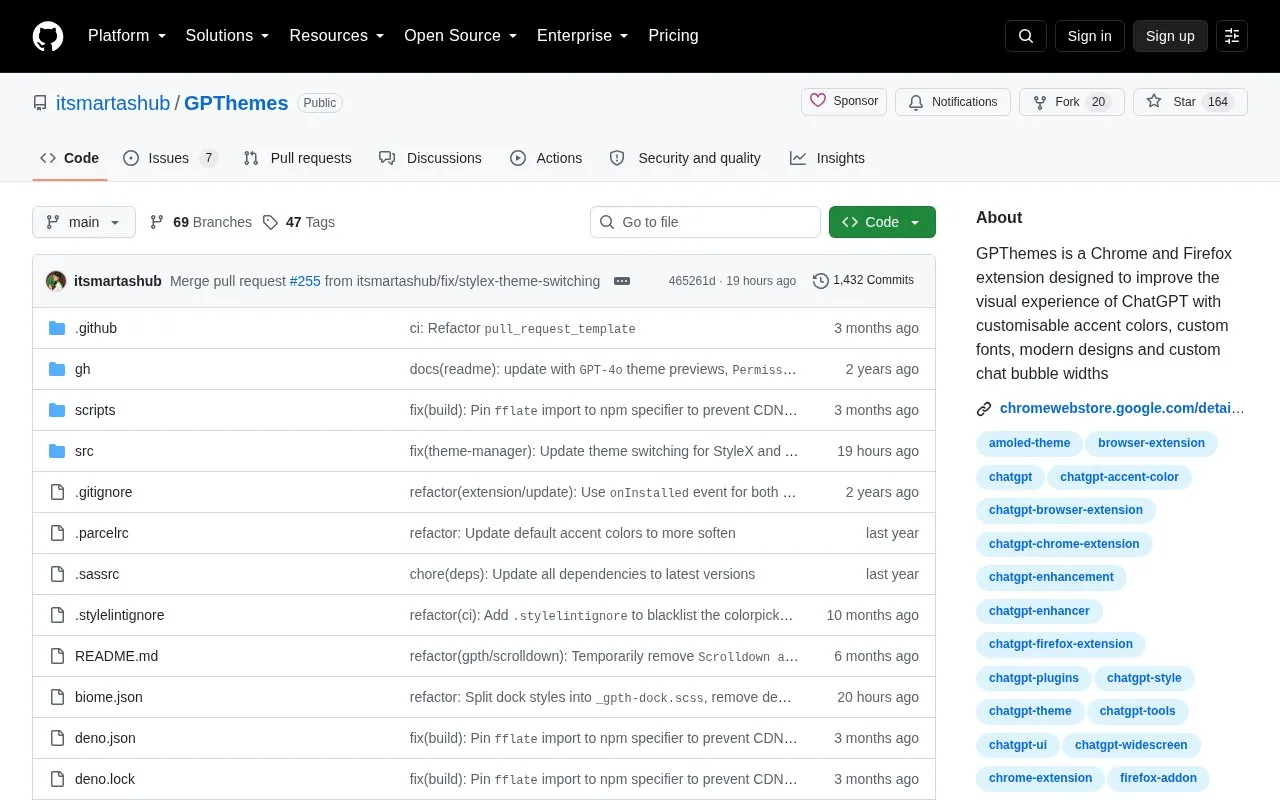Click the branch icon beside 69 Branches
Image resolution: width=1280 pixels, height=800 pixels.
(x=157, y=222)
